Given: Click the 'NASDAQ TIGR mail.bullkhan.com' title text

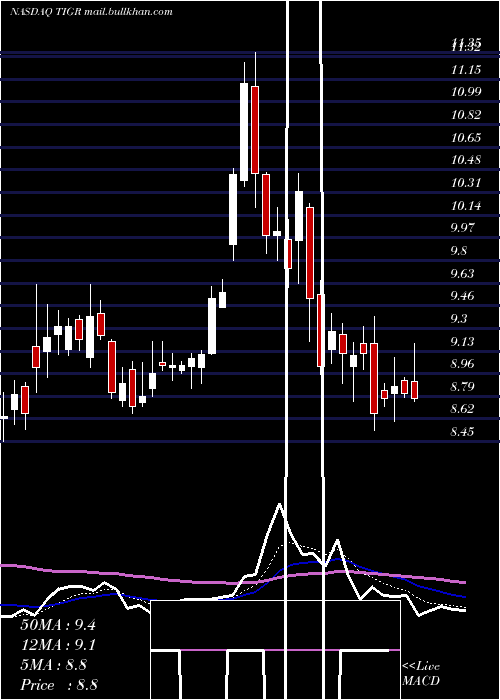Looking at the screenshot, I should (x=91, y=12).
